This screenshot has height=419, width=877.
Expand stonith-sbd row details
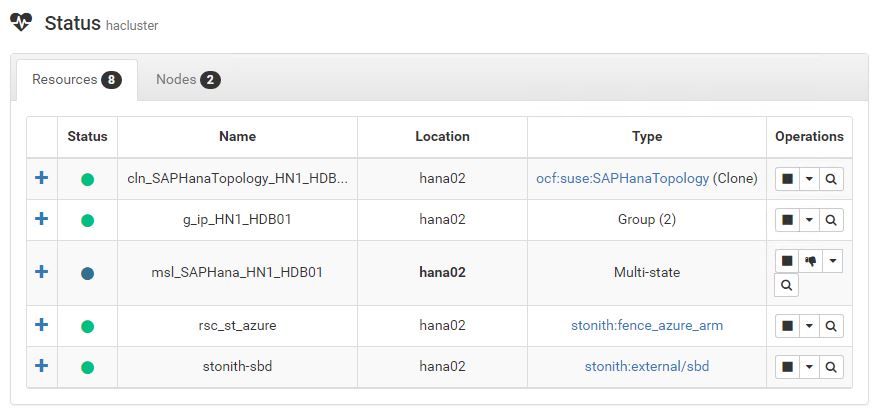[x=41, y=366]
